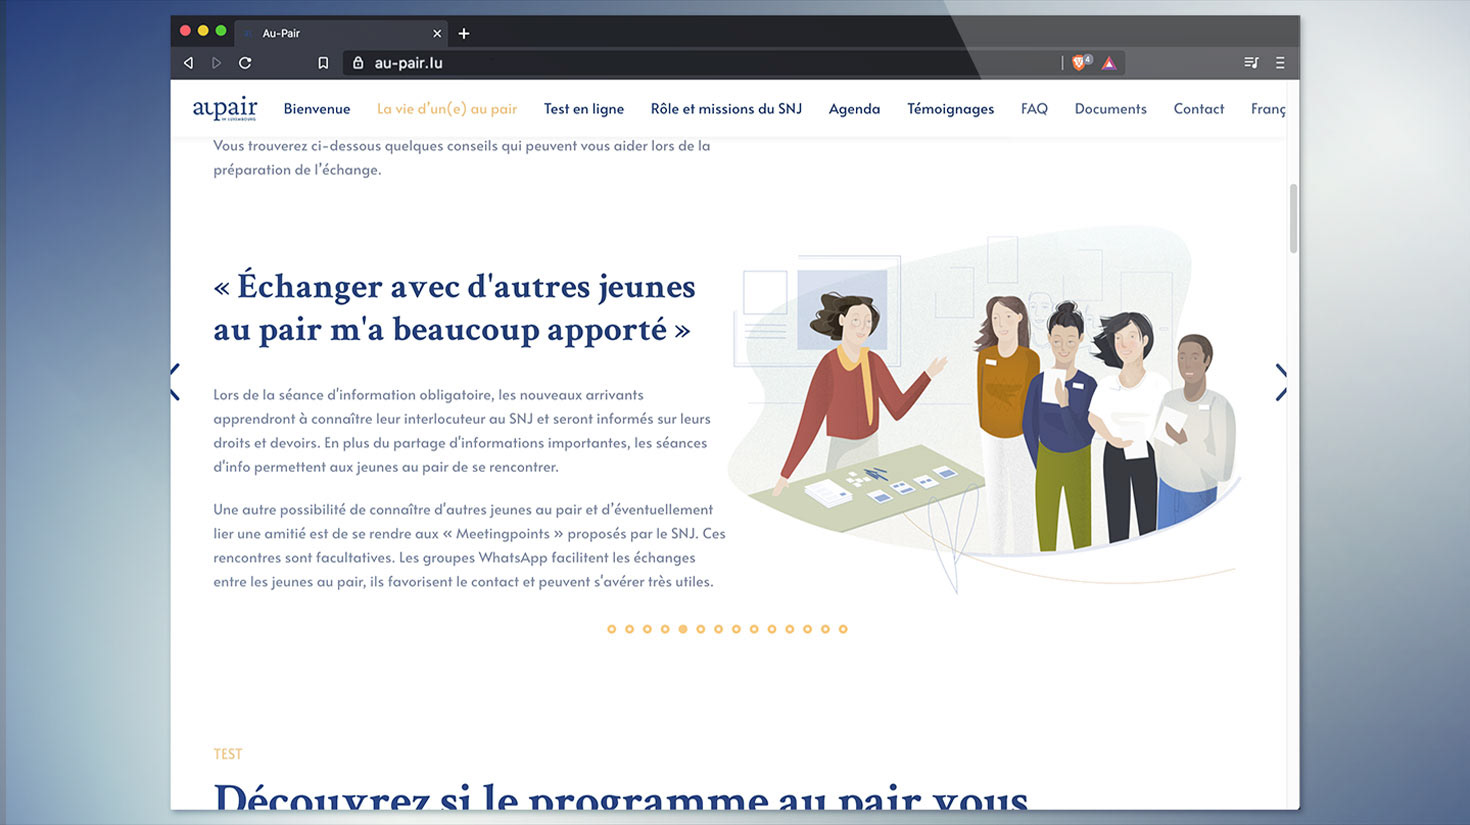Click the yellow minimize window button
Screen dimensions: 1470x825
tap(203, 31)
